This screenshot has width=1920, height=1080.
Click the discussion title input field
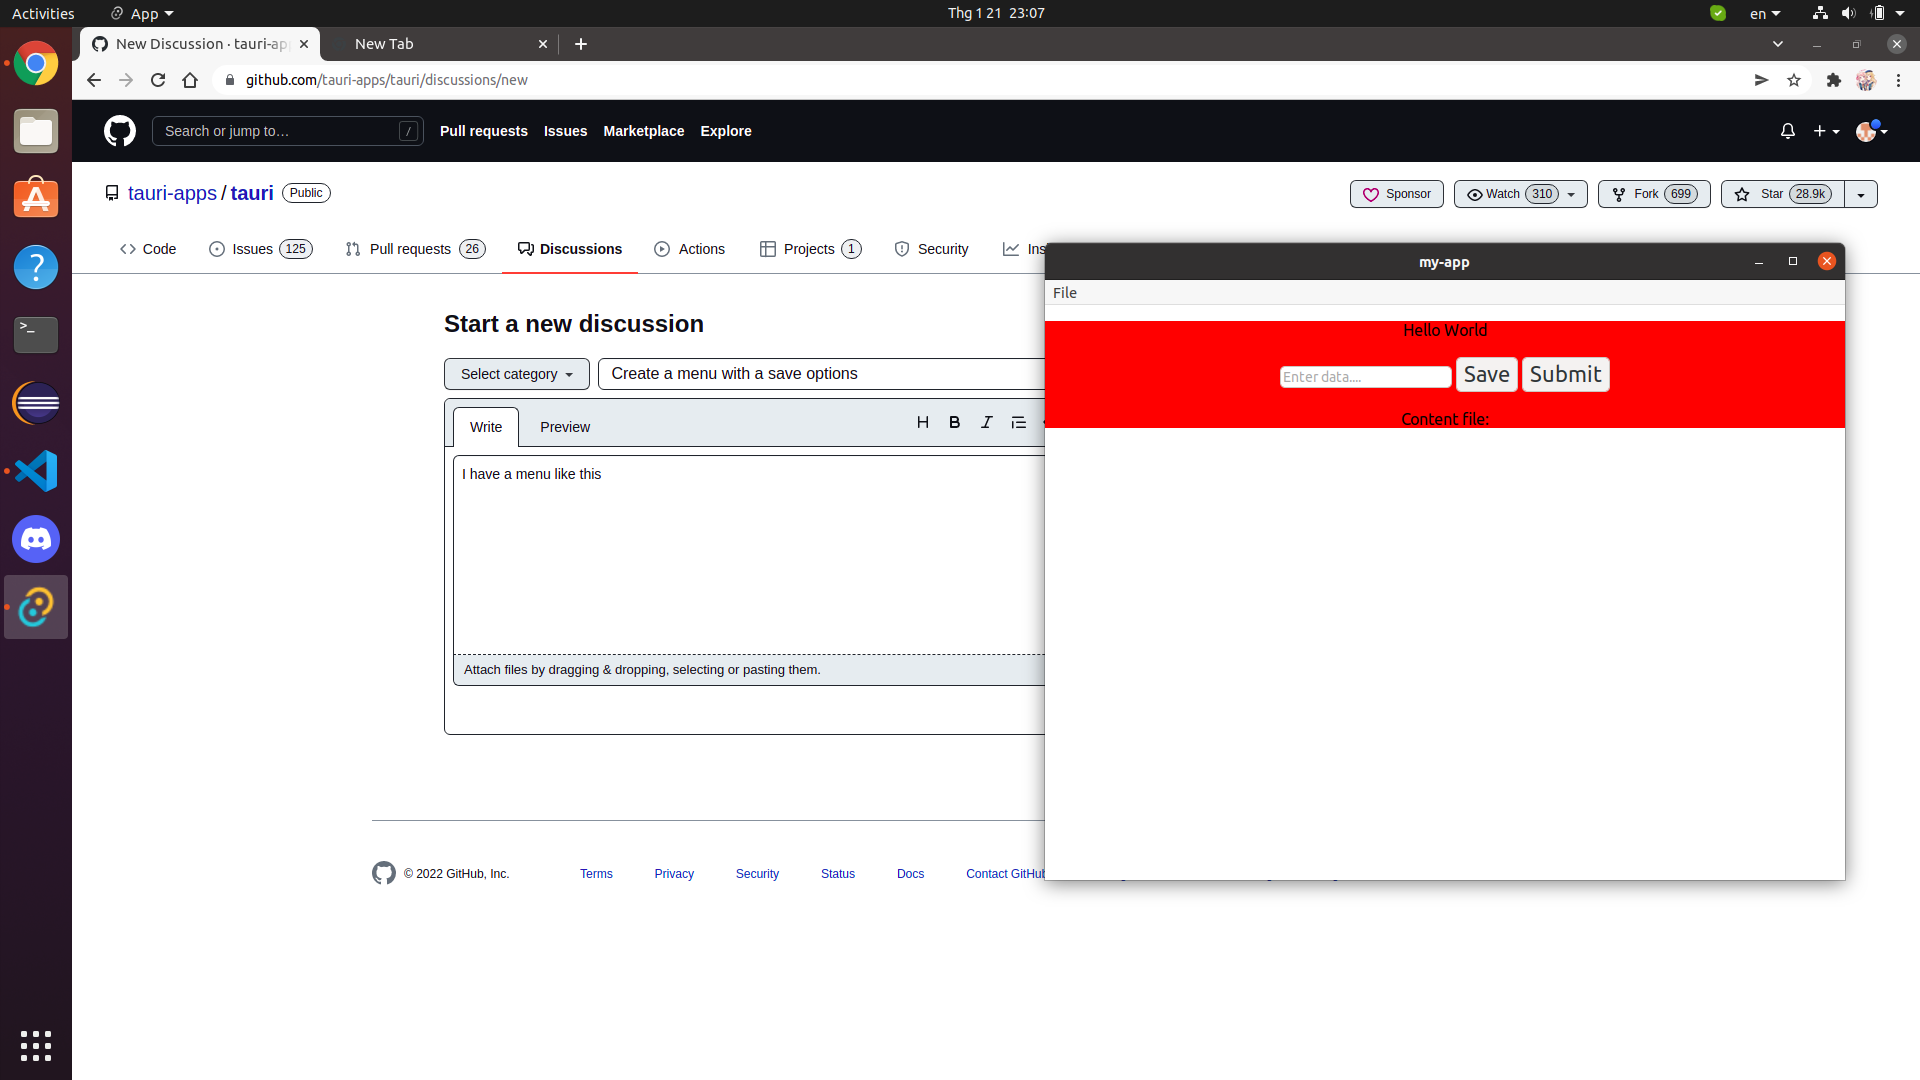point(822,374)
